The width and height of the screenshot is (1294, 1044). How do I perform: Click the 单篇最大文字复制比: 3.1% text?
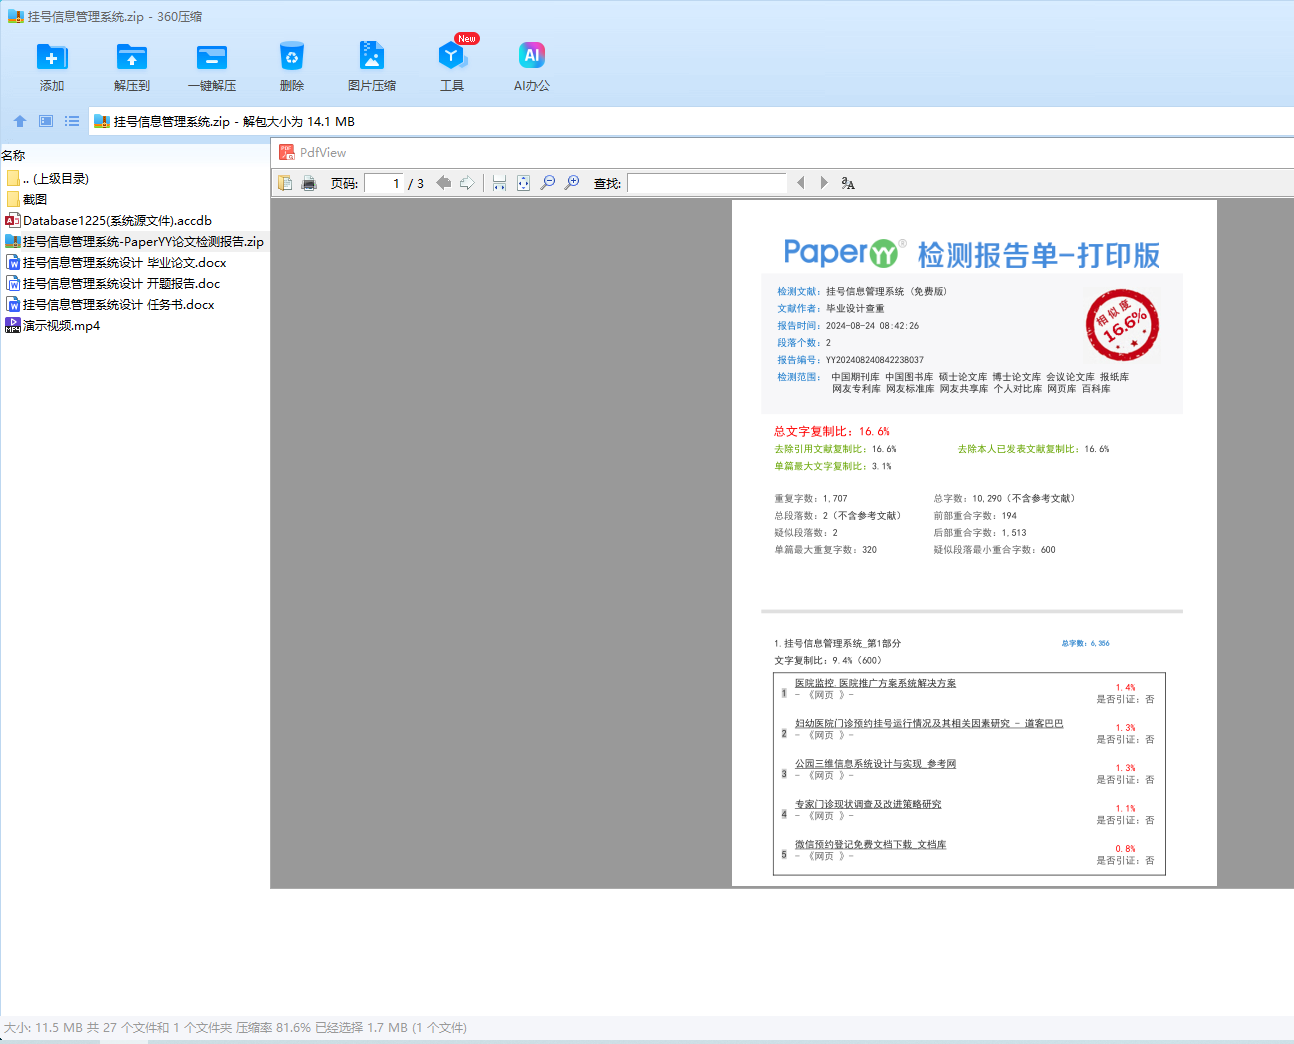click(x=833, y=466)
